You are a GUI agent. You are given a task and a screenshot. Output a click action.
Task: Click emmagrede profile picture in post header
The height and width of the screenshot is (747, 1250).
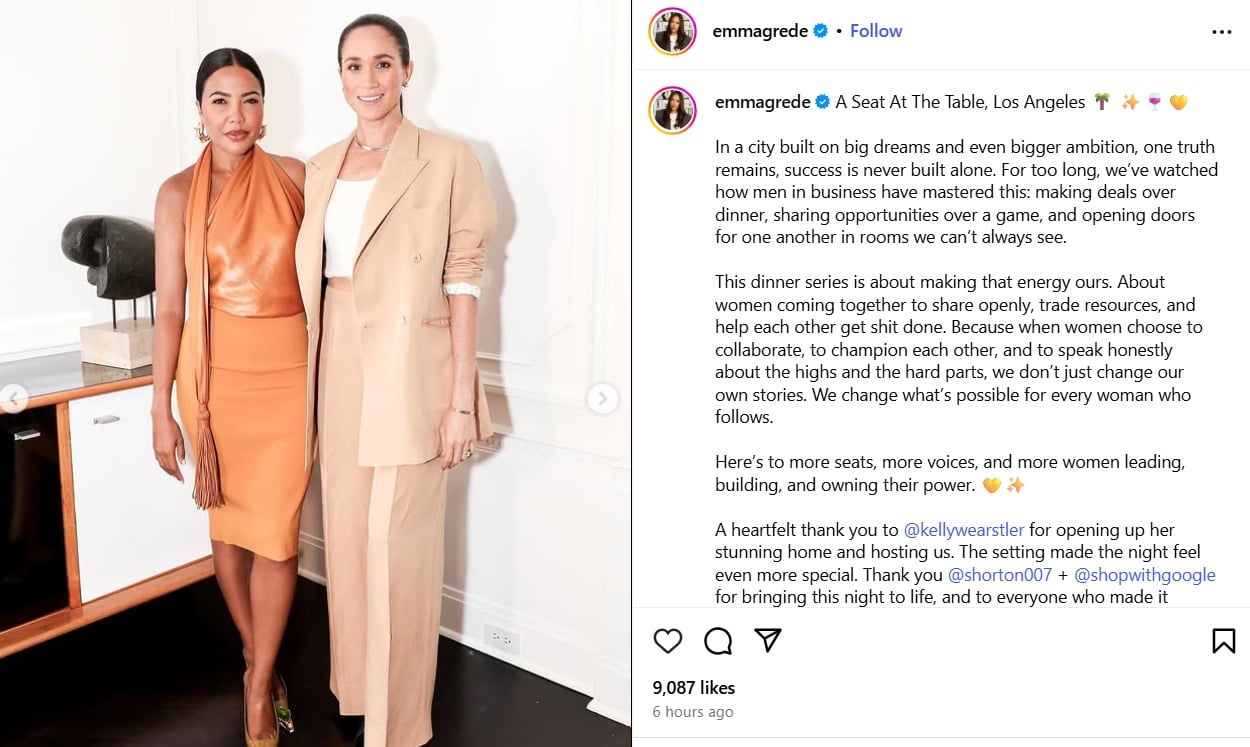coord(672,31)
